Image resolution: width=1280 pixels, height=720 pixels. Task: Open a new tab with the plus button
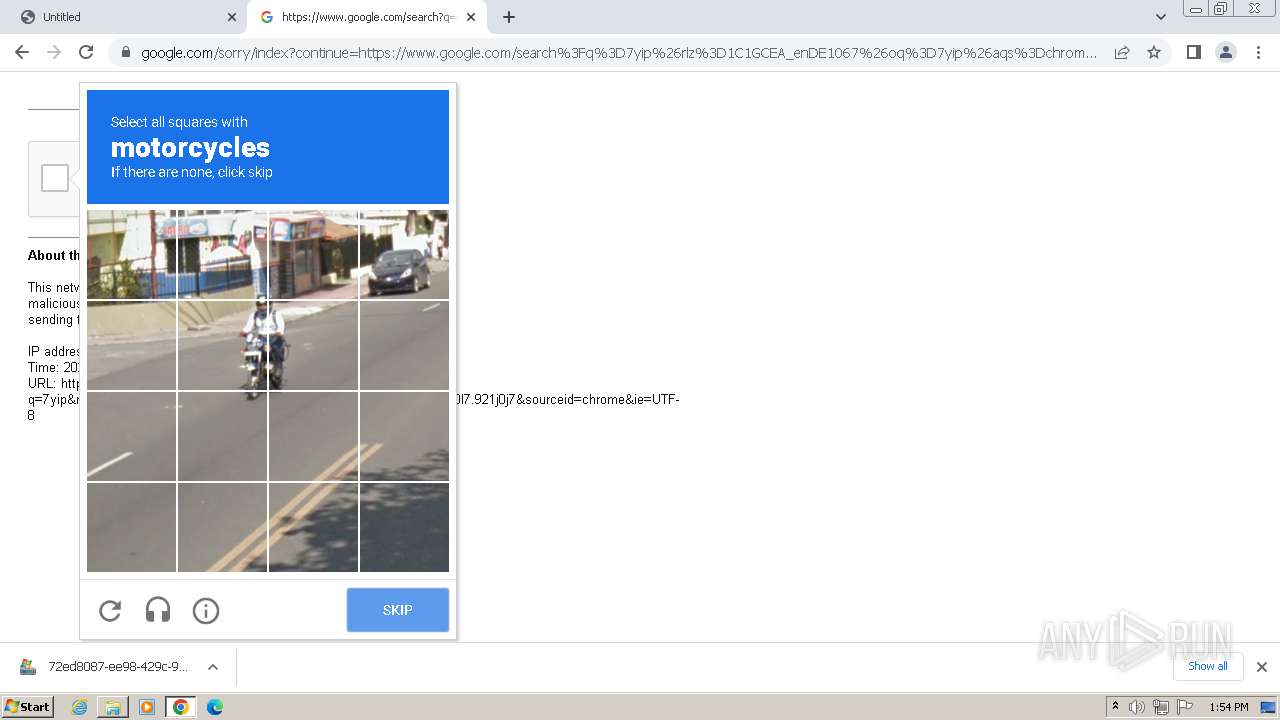(509, 17)
